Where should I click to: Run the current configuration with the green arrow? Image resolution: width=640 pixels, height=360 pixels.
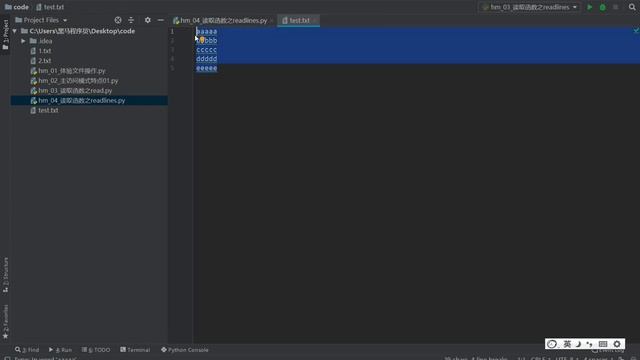pos(589,7)
